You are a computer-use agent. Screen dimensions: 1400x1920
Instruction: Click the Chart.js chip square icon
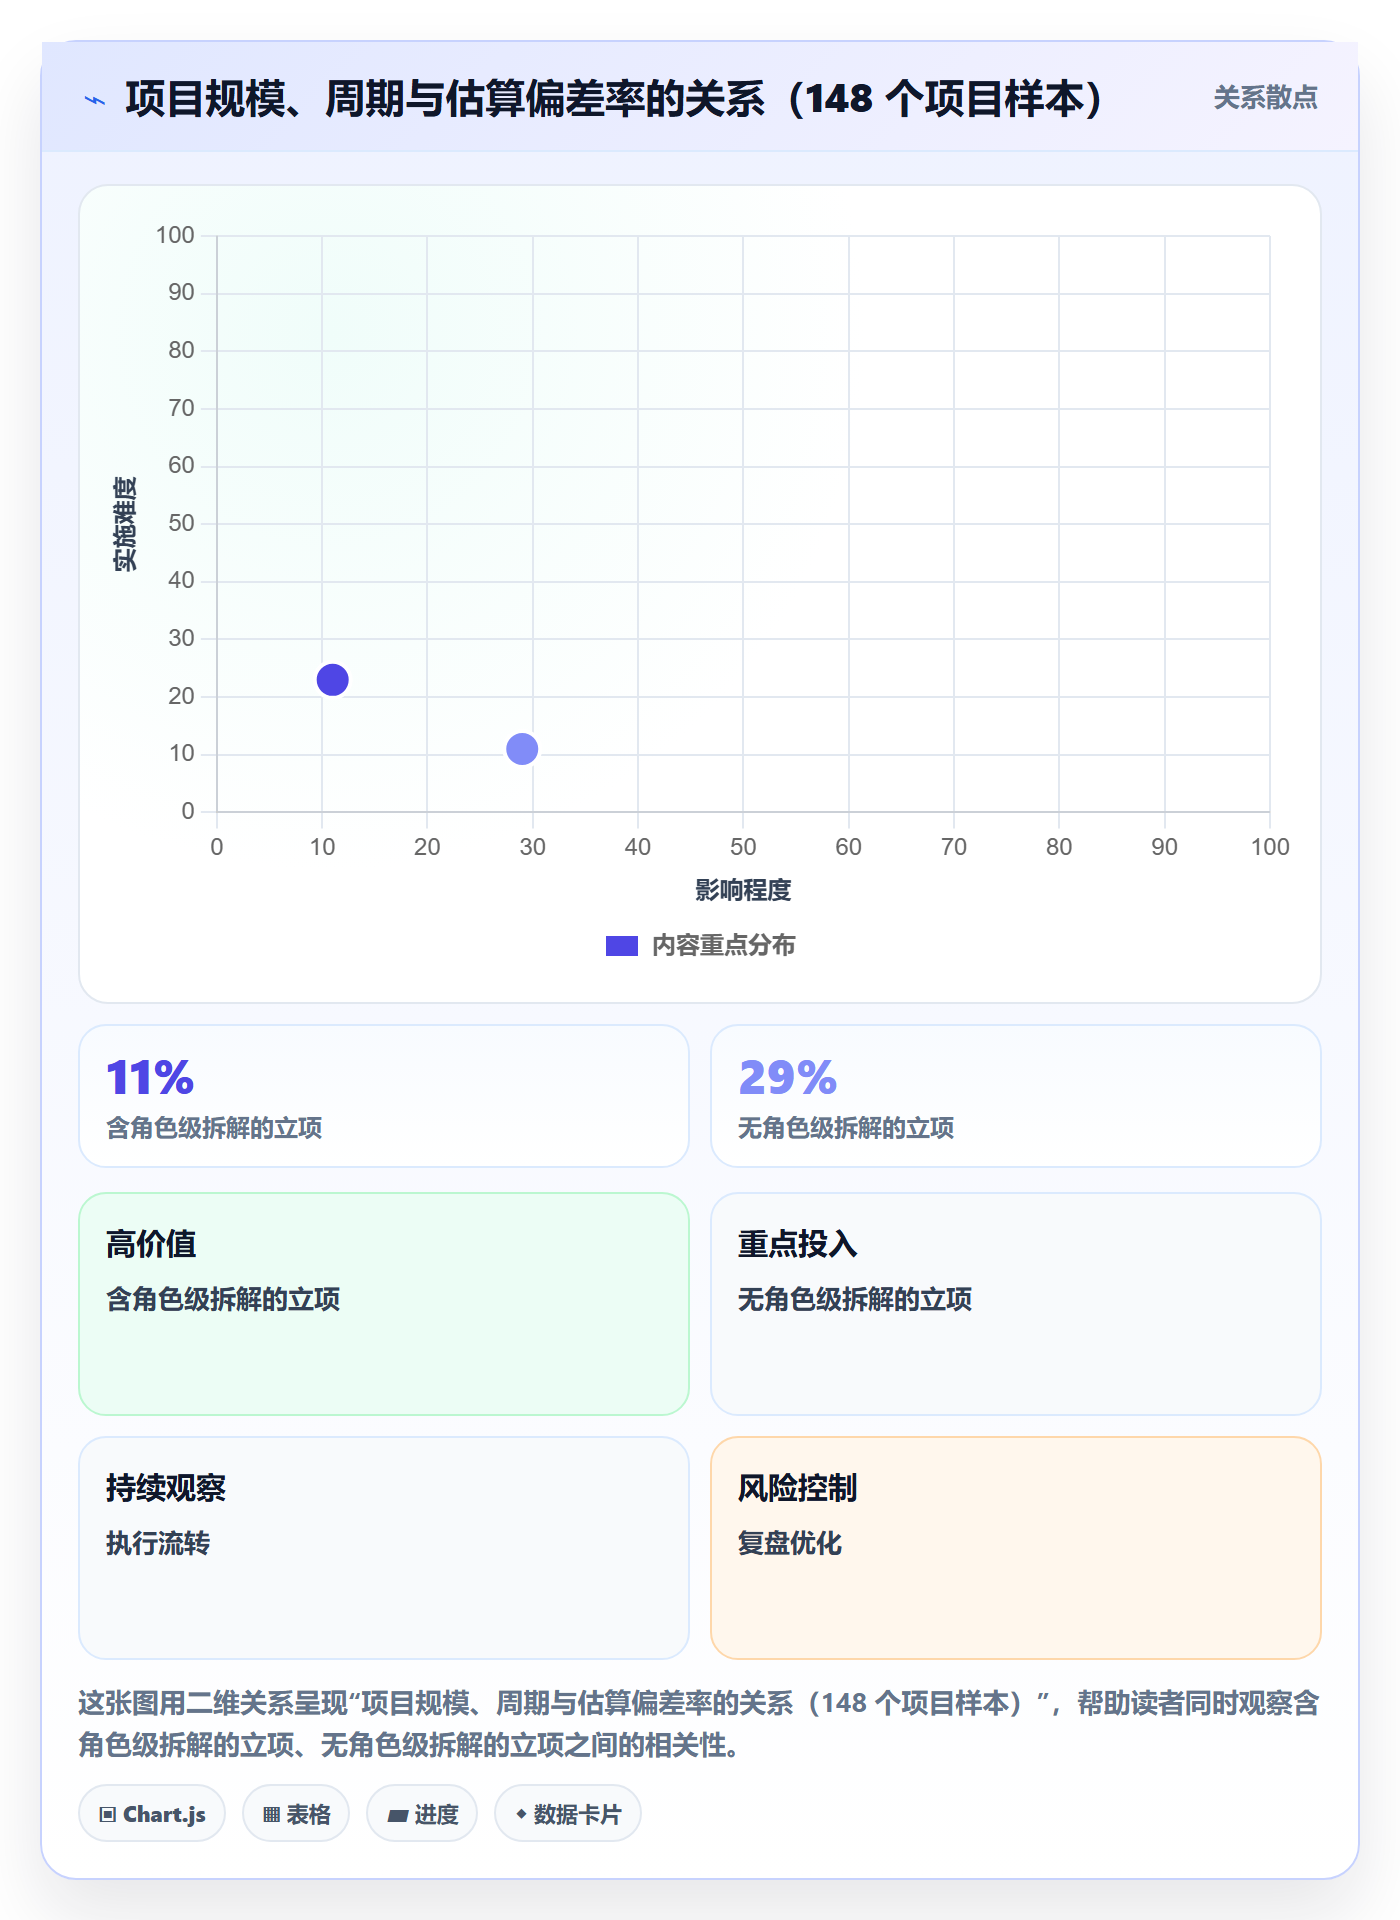(x=108, y=1815)
